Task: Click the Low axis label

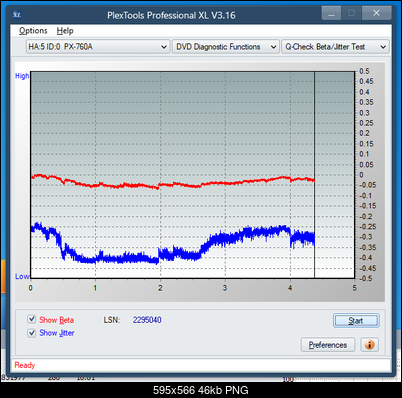Action: [22, 276]
